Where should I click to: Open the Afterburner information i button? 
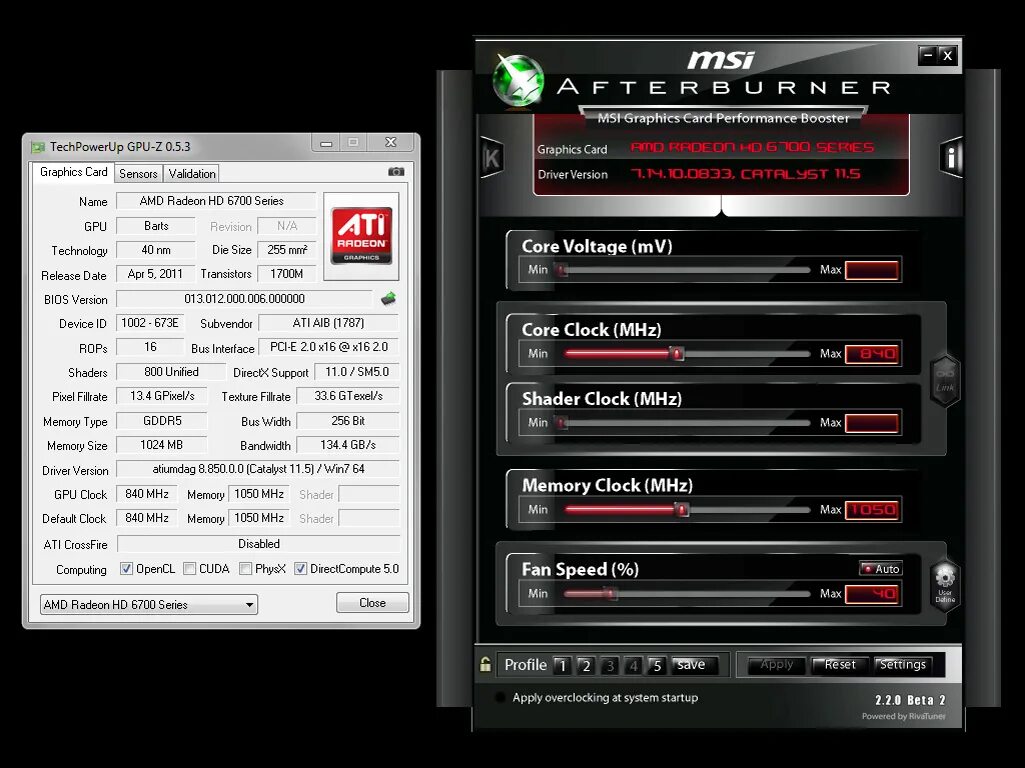[951, 158]
